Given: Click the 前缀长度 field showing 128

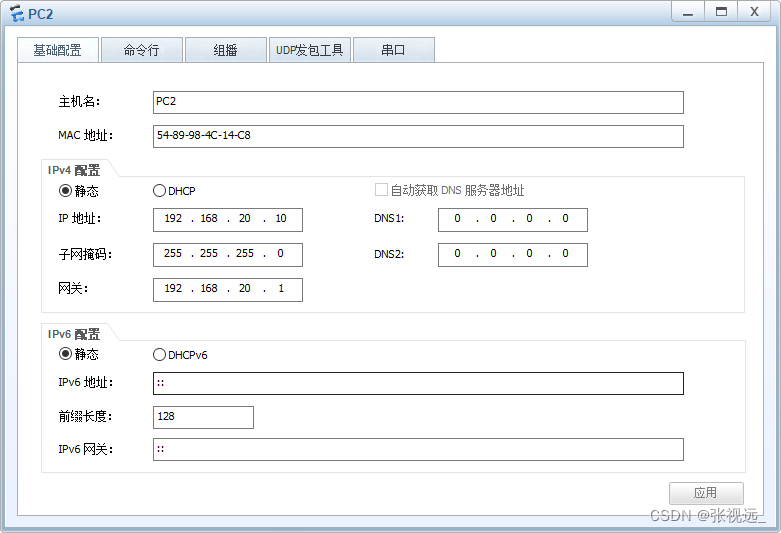Looking at the screenshot, I should coord(203,417).
